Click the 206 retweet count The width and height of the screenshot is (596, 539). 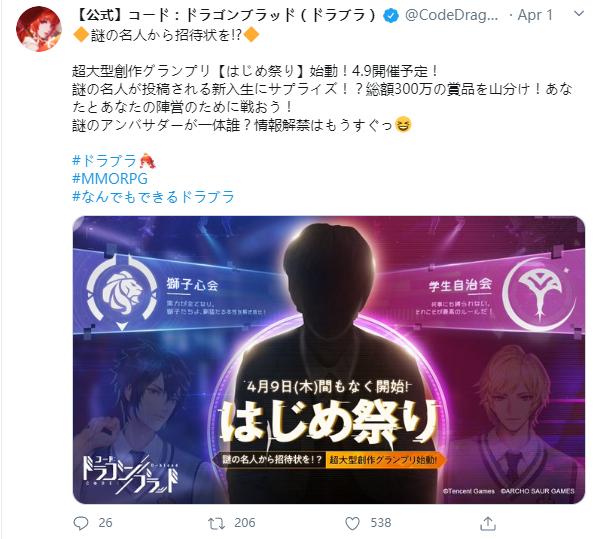pos(245,523)
